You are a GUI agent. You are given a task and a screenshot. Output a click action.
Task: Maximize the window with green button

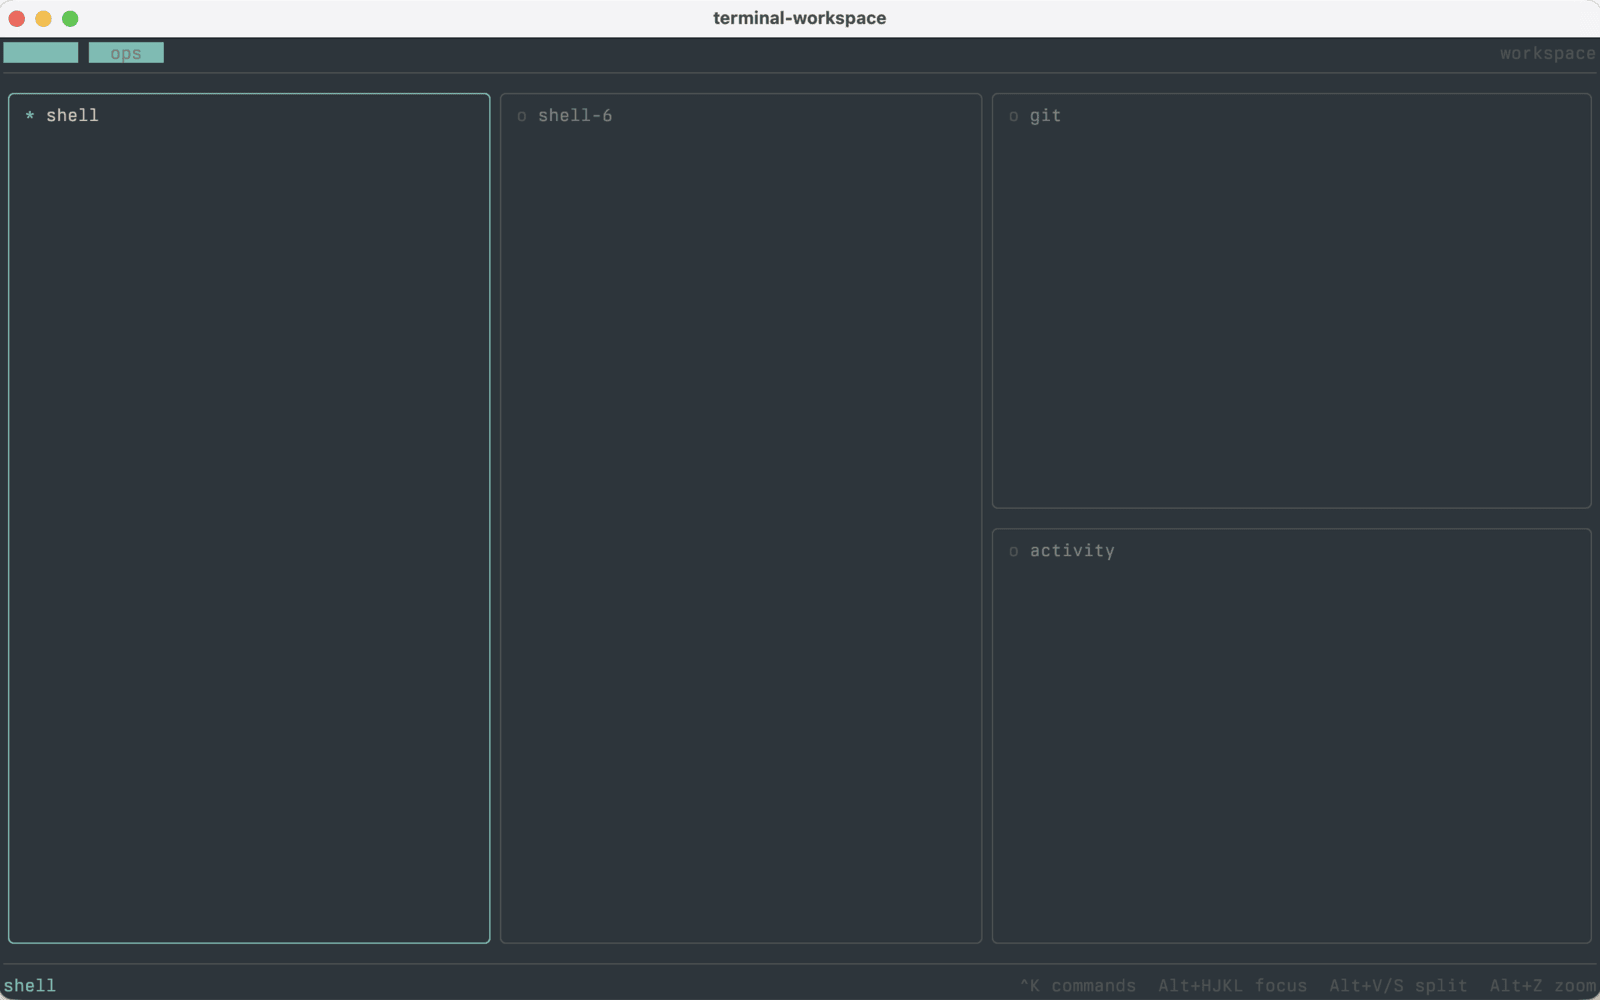click(70, 18)
